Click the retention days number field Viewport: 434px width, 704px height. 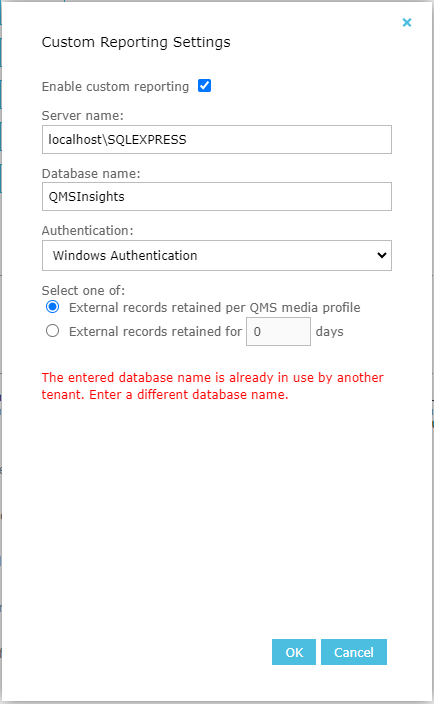(x=278, y=331)
